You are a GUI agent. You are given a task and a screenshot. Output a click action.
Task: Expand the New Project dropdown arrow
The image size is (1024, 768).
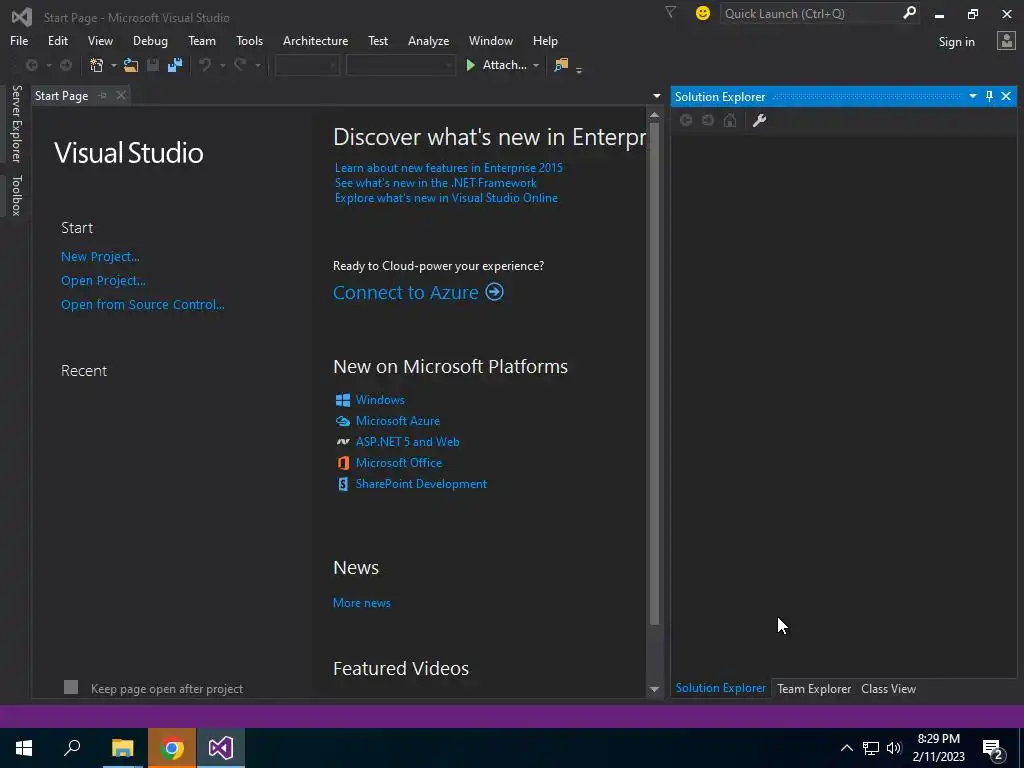113,65
